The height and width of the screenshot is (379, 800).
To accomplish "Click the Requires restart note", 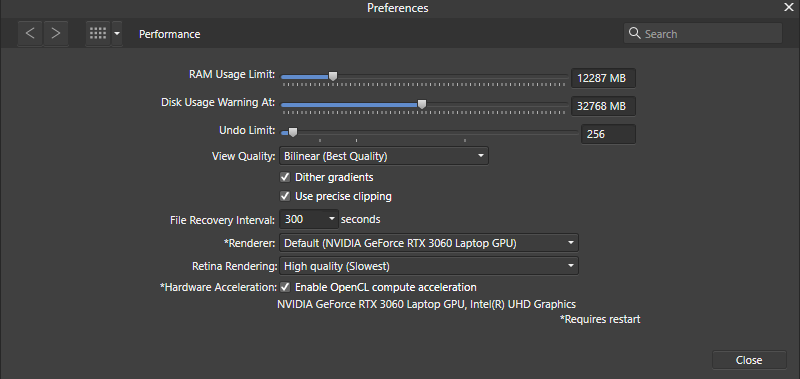I will tap(600, 320).
